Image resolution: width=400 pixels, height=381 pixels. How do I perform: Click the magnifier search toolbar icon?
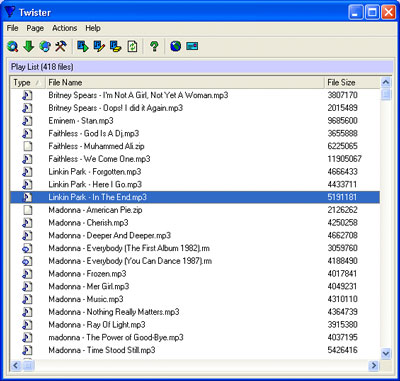coord(13,46)
